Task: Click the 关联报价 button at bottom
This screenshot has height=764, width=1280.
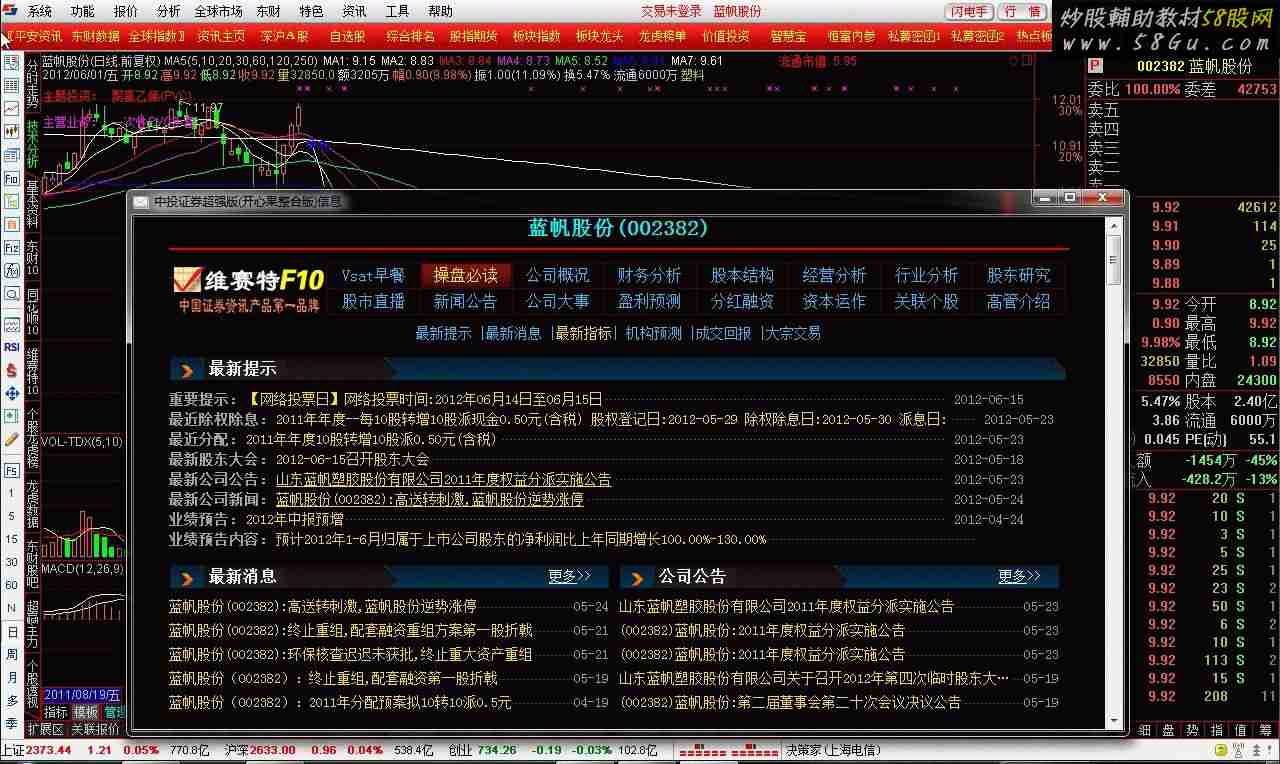Action: coord(95,729)
